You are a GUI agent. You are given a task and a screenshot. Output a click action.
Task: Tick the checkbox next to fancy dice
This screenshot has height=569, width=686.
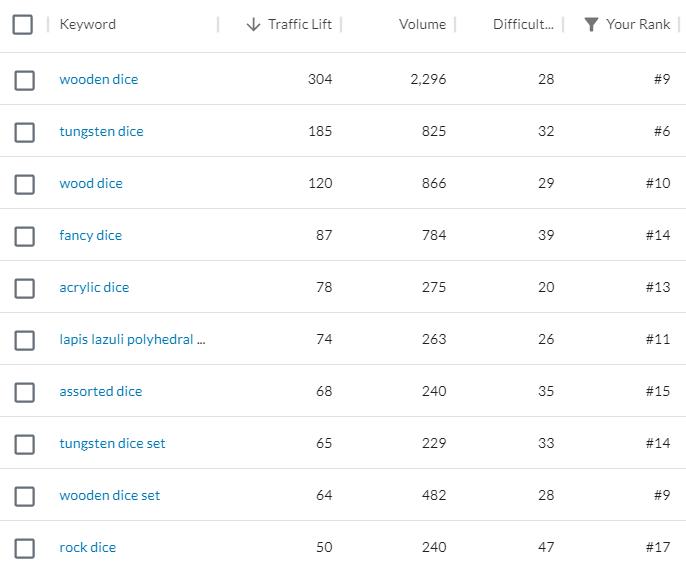coord(25,236)
